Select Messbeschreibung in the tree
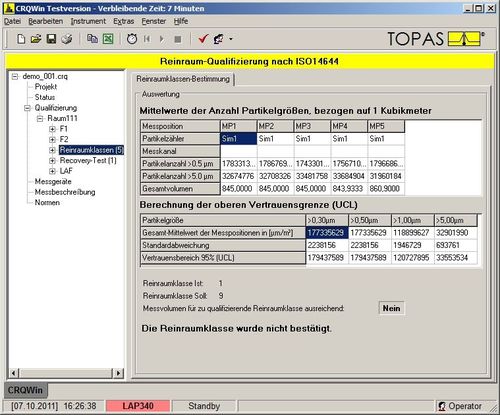 coord(65,192)
